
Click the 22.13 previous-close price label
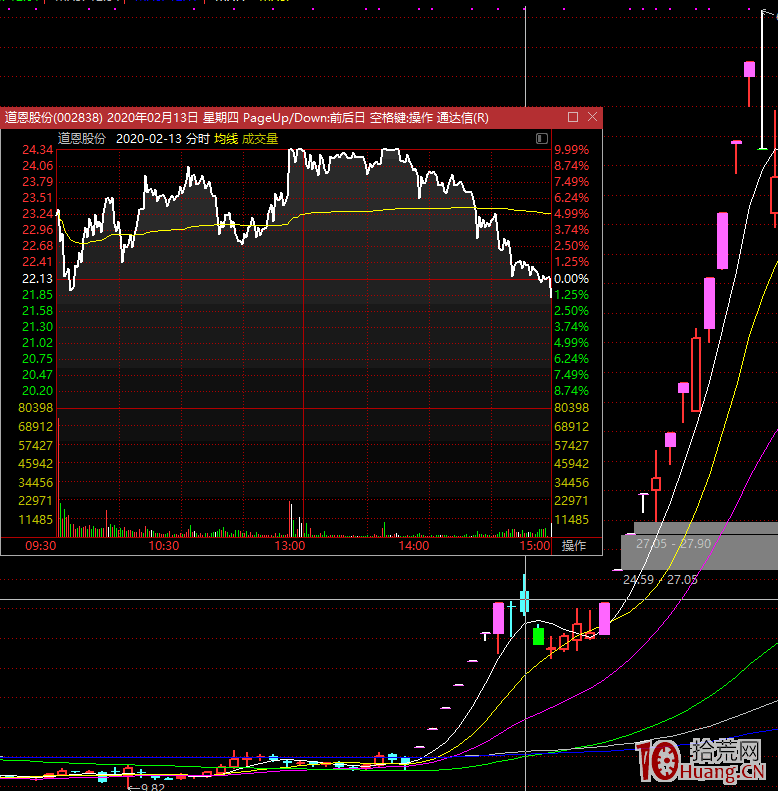click(37, 278)
